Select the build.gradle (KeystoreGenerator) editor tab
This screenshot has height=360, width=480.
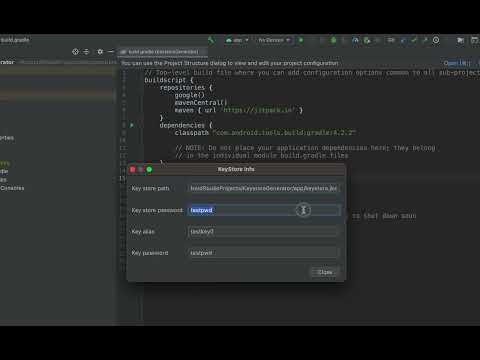pyautogui.click(x=162, y=52)
